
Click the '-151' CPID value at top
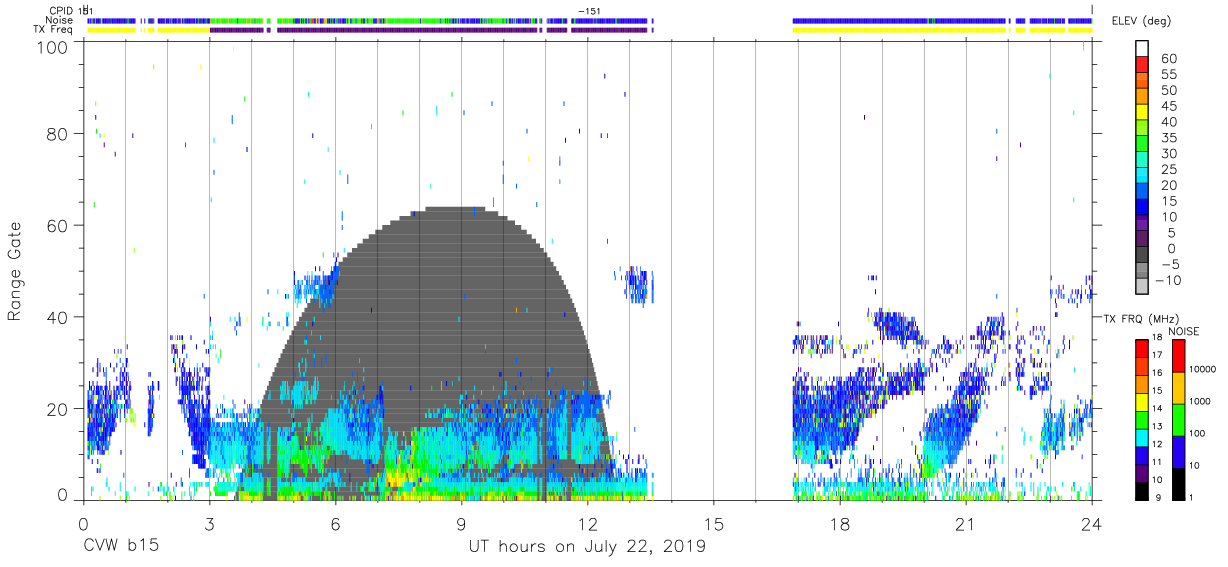590,11
